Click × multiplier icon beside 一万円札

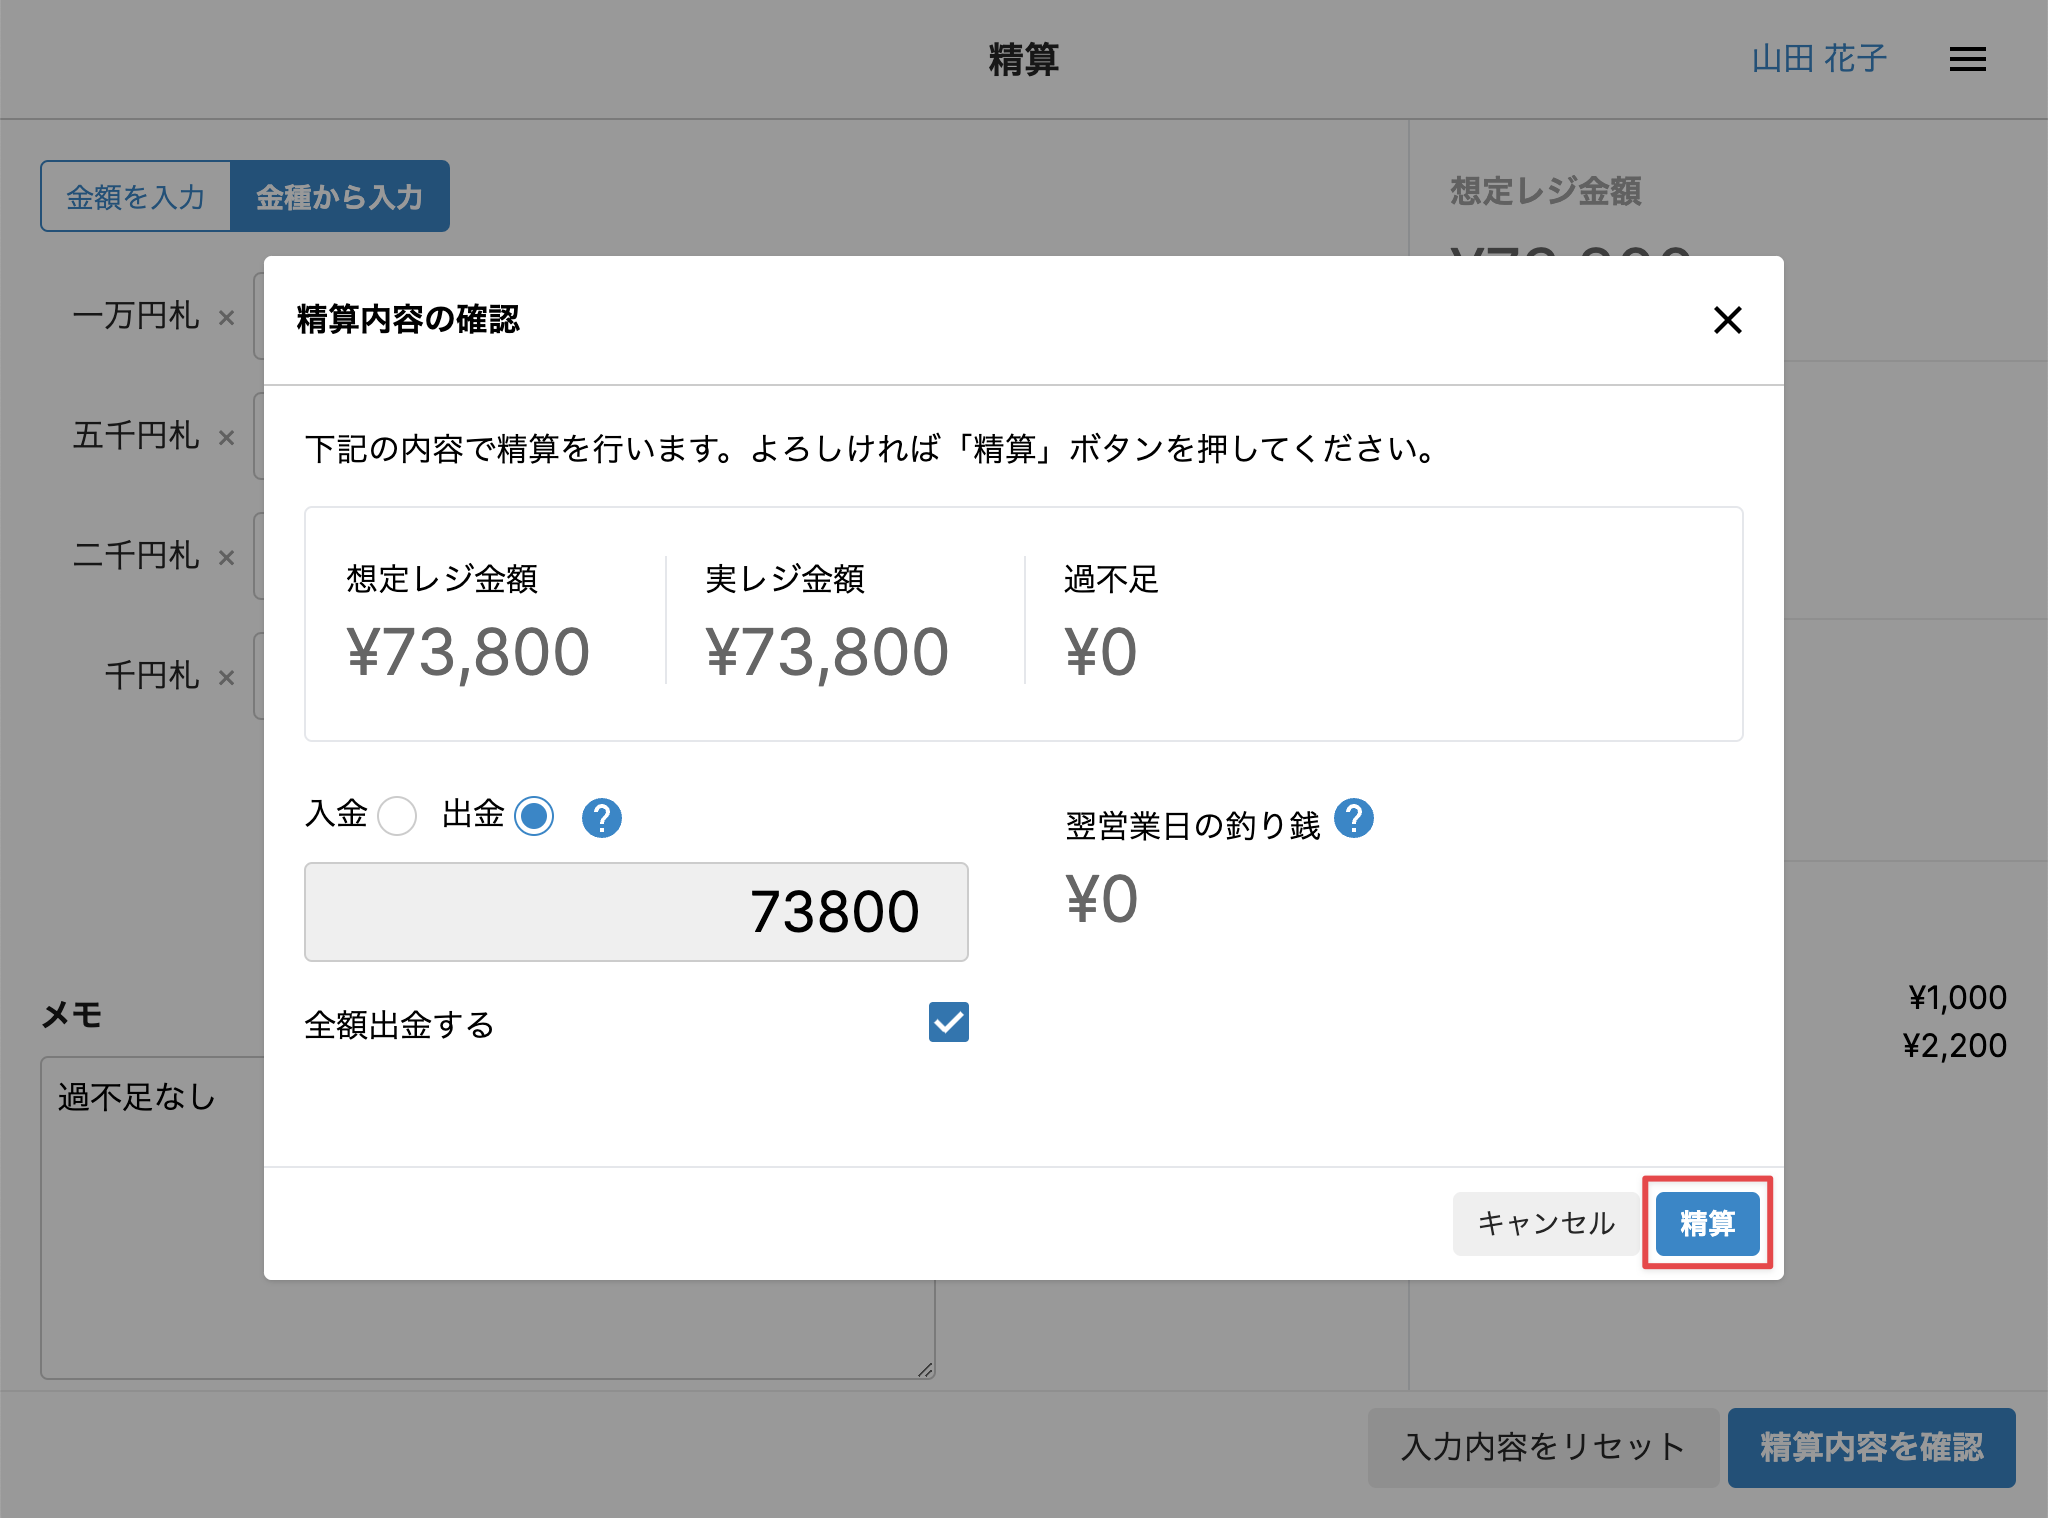pyautogui.click(x=227, y=318)
